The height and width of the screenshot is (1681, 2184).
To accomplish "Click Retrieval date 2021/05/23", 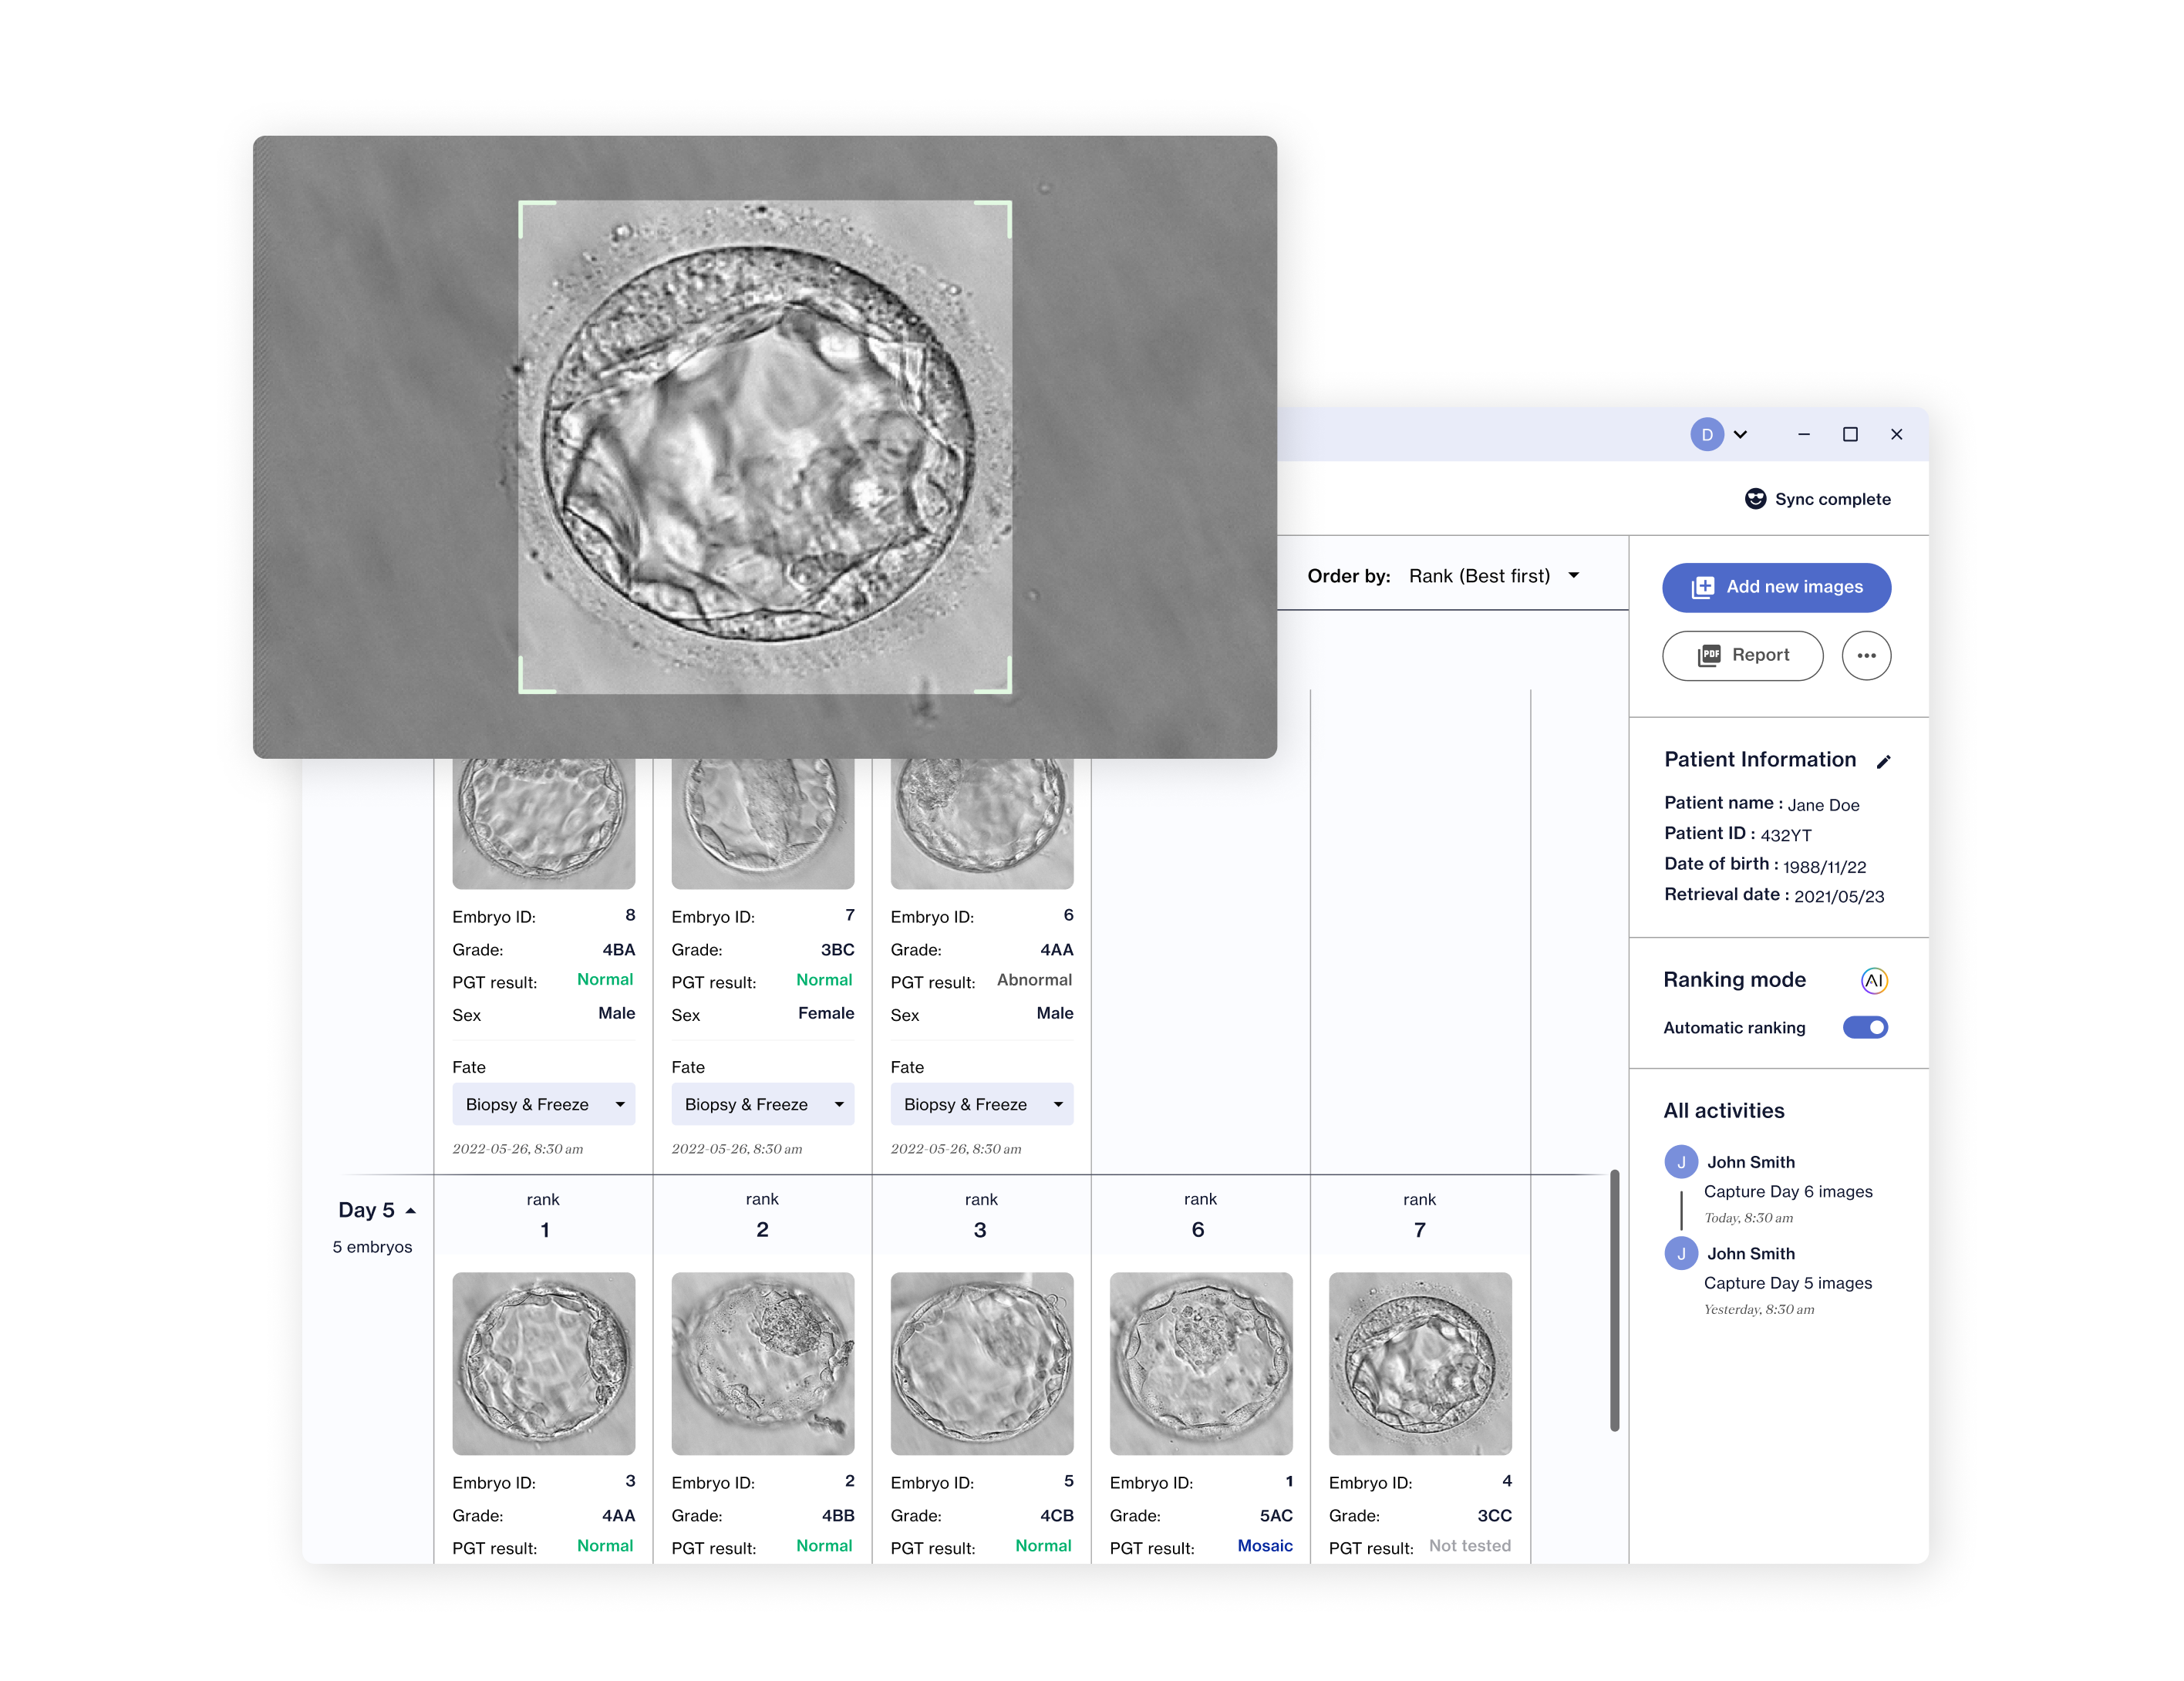I will pos(1838,897).
